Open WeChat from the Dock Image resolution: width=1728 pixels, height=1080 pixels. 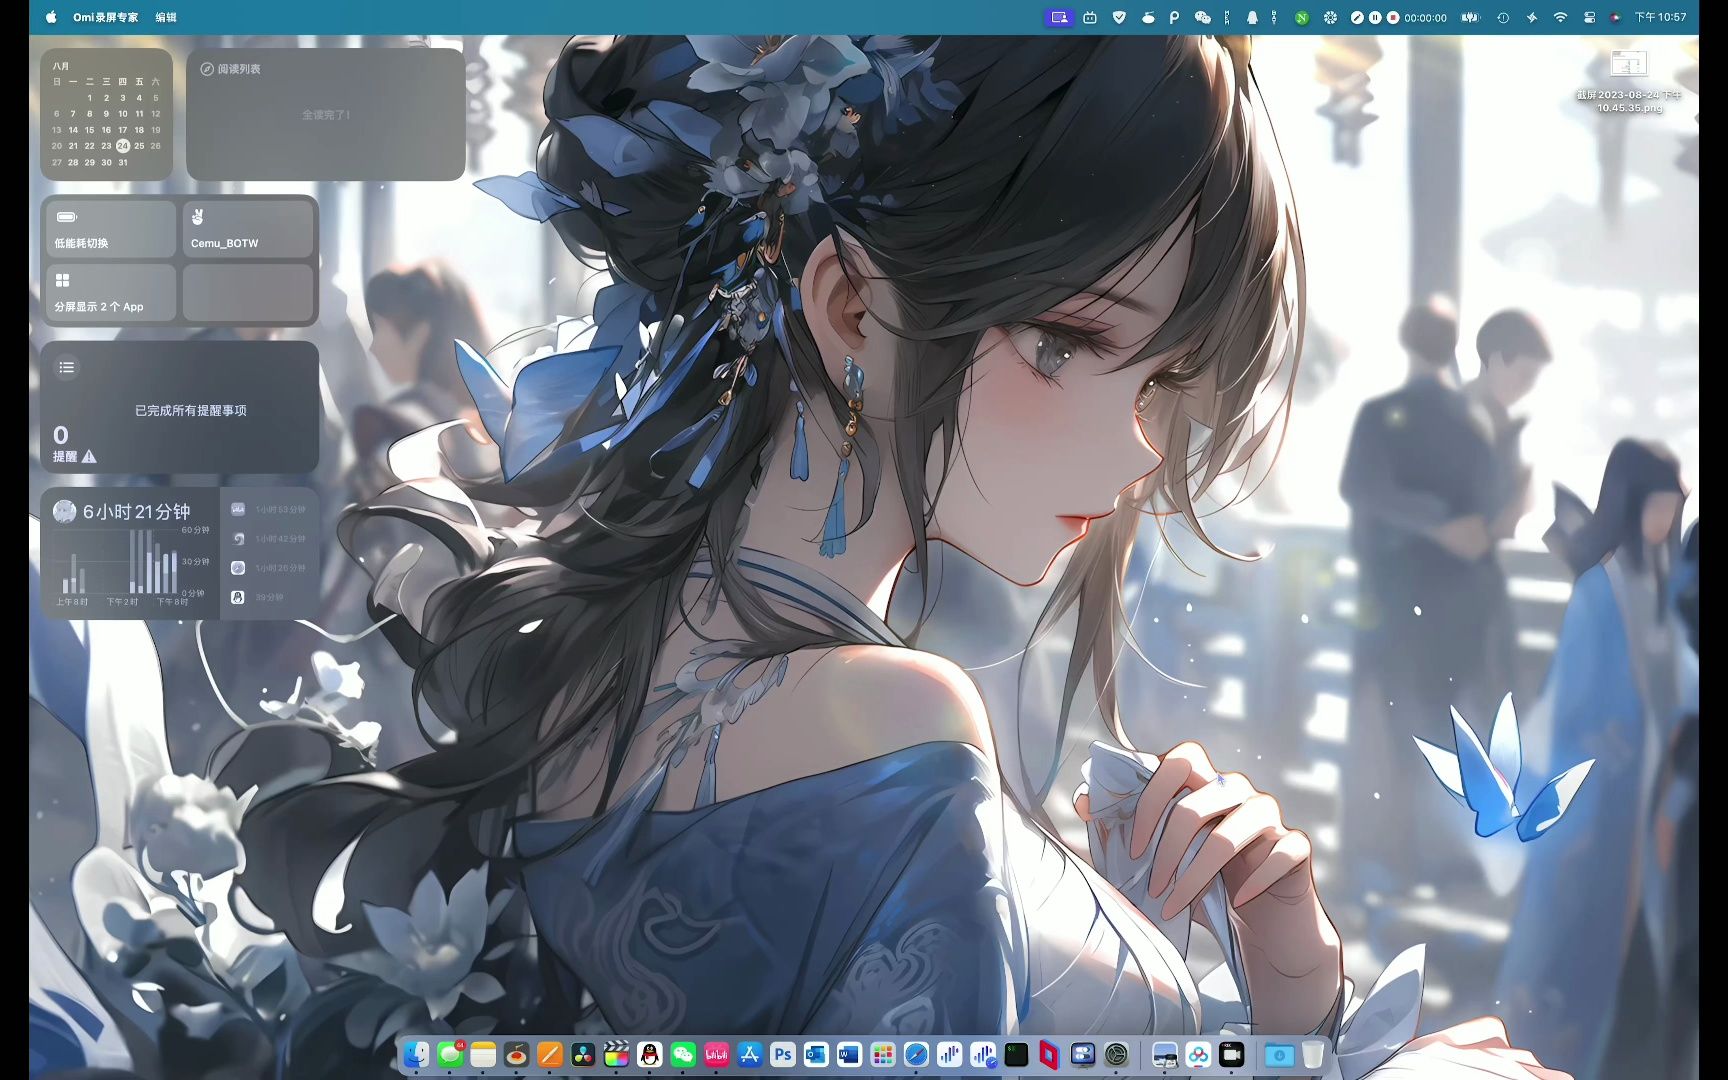[683, 1054]
